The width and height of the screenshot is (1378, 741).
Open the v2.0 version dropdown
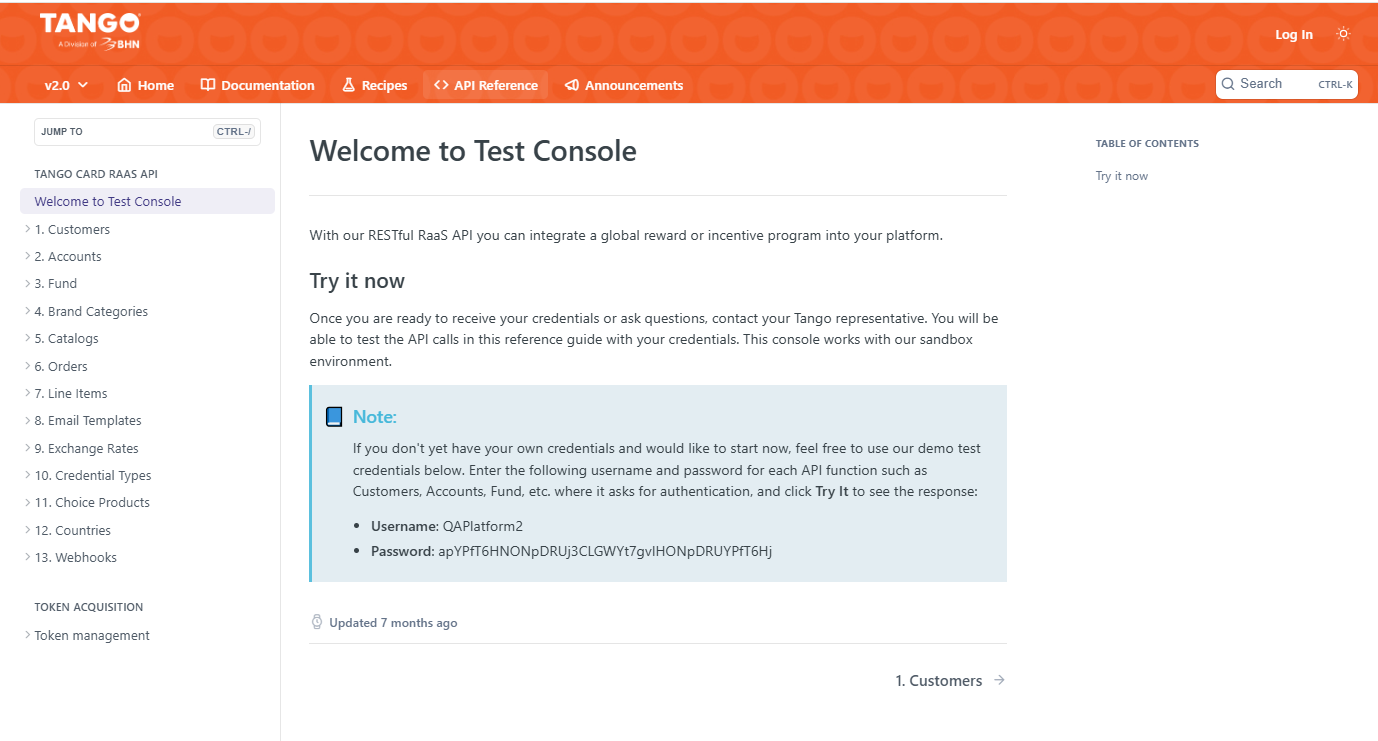[66, 85]
